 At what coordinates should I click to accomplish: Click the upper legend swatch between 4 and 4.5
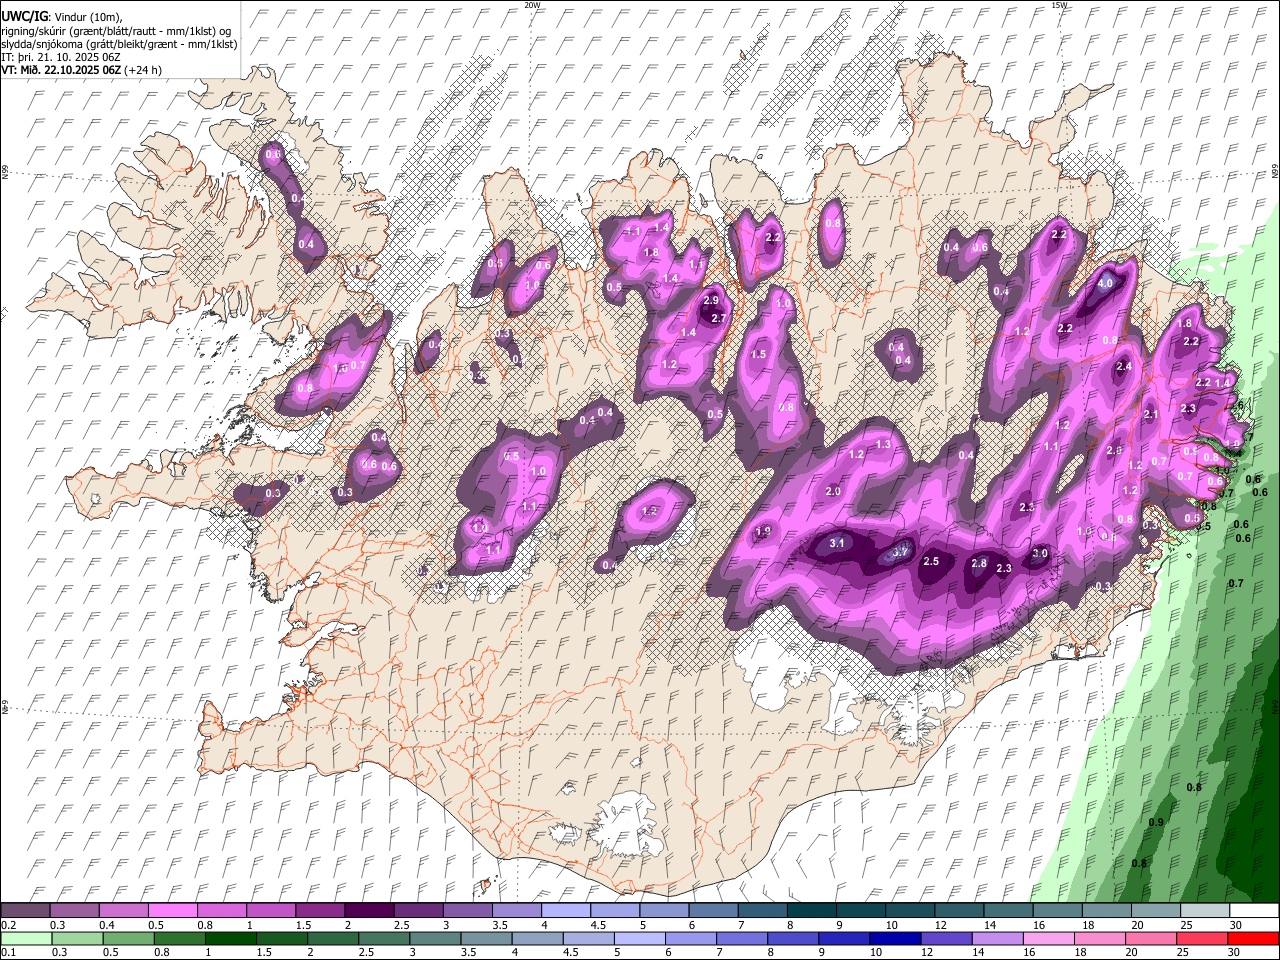pyautogui.click(x=565, y=911)
